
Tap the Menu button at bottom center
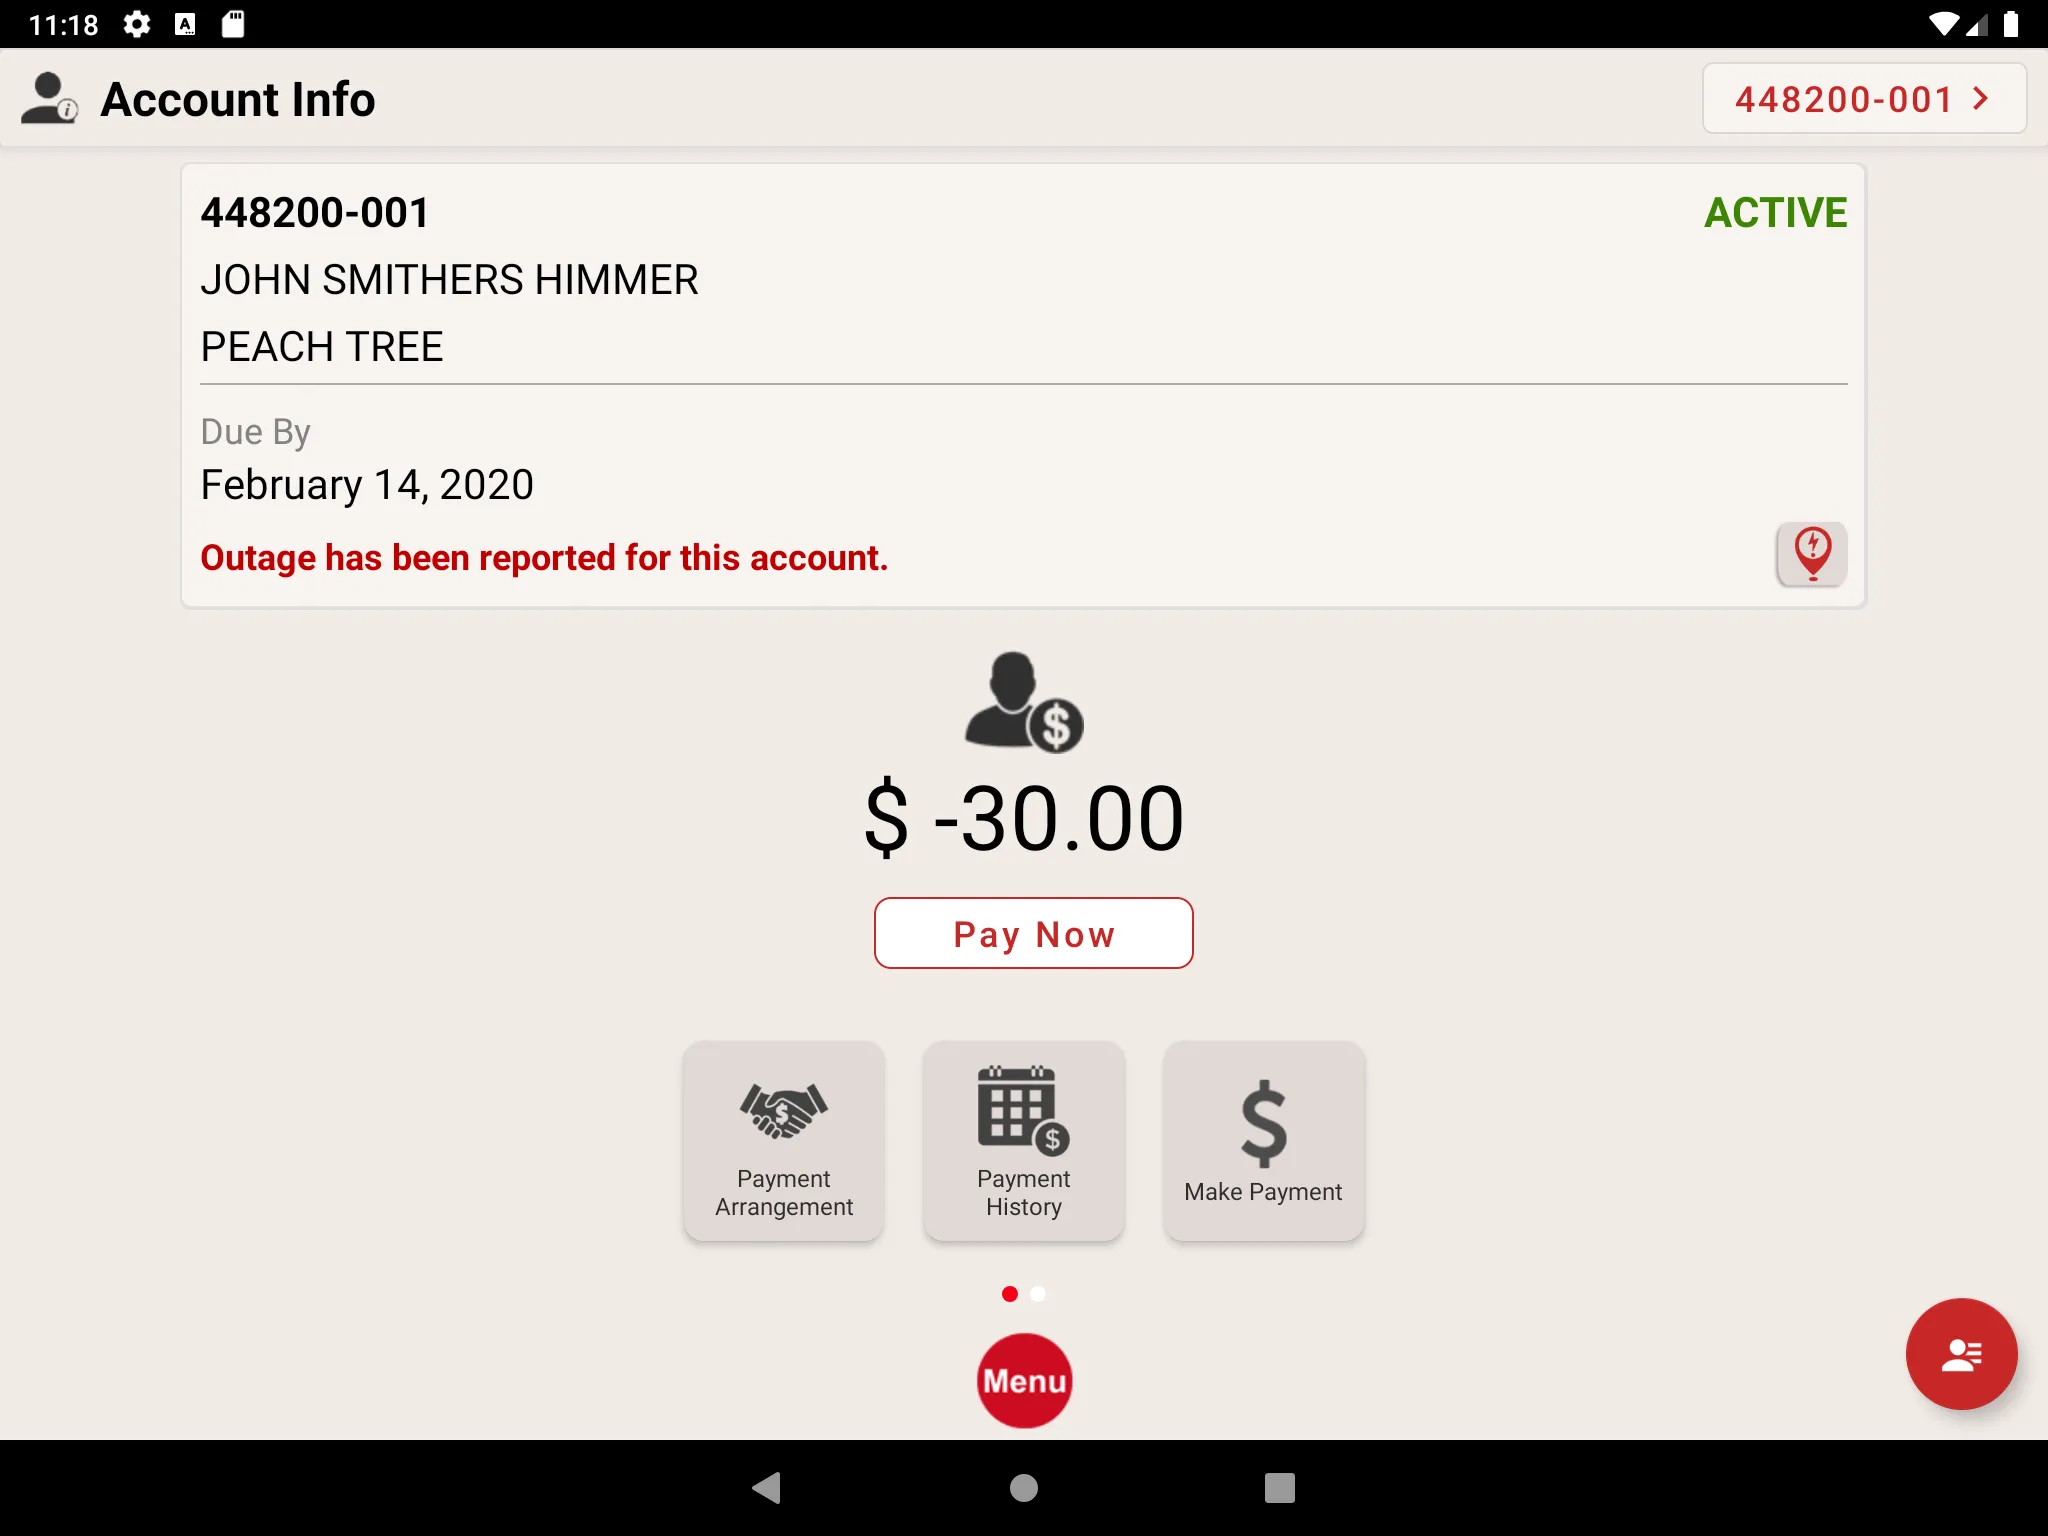(x=1024, y=1381)
